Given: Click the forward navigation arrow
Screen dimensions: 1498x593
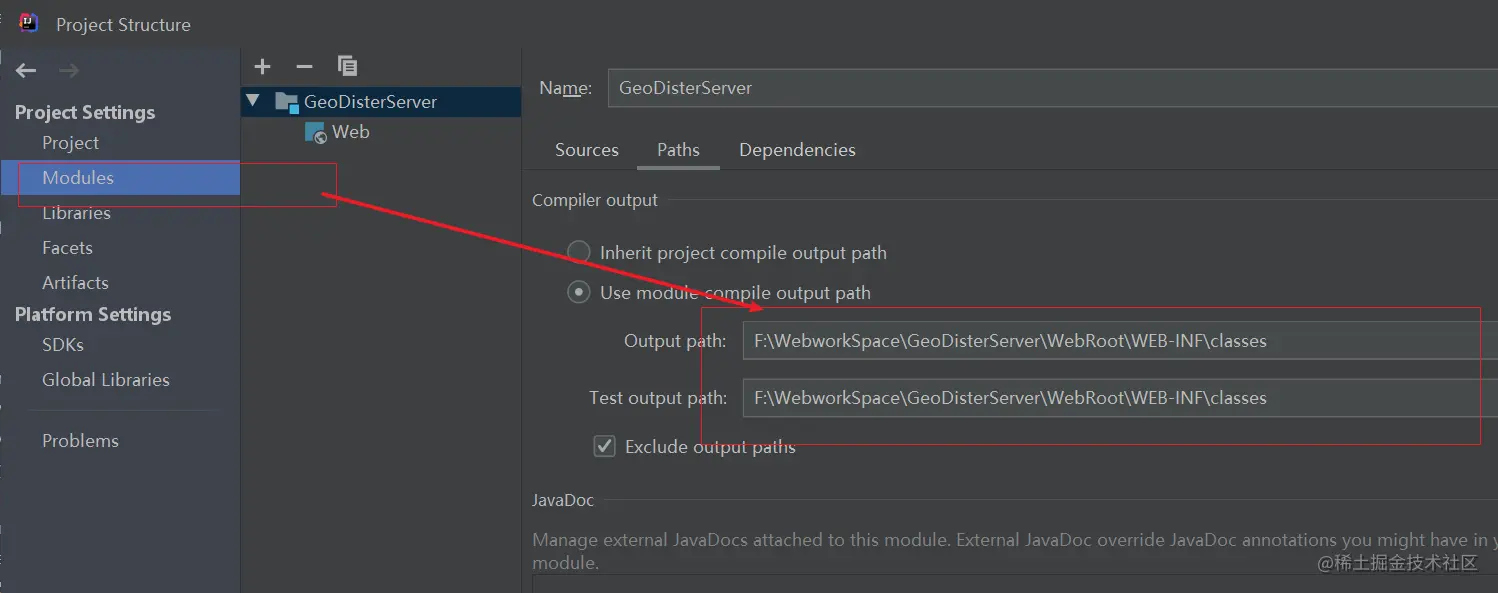Looking at the screenshot, I should 69,70.
